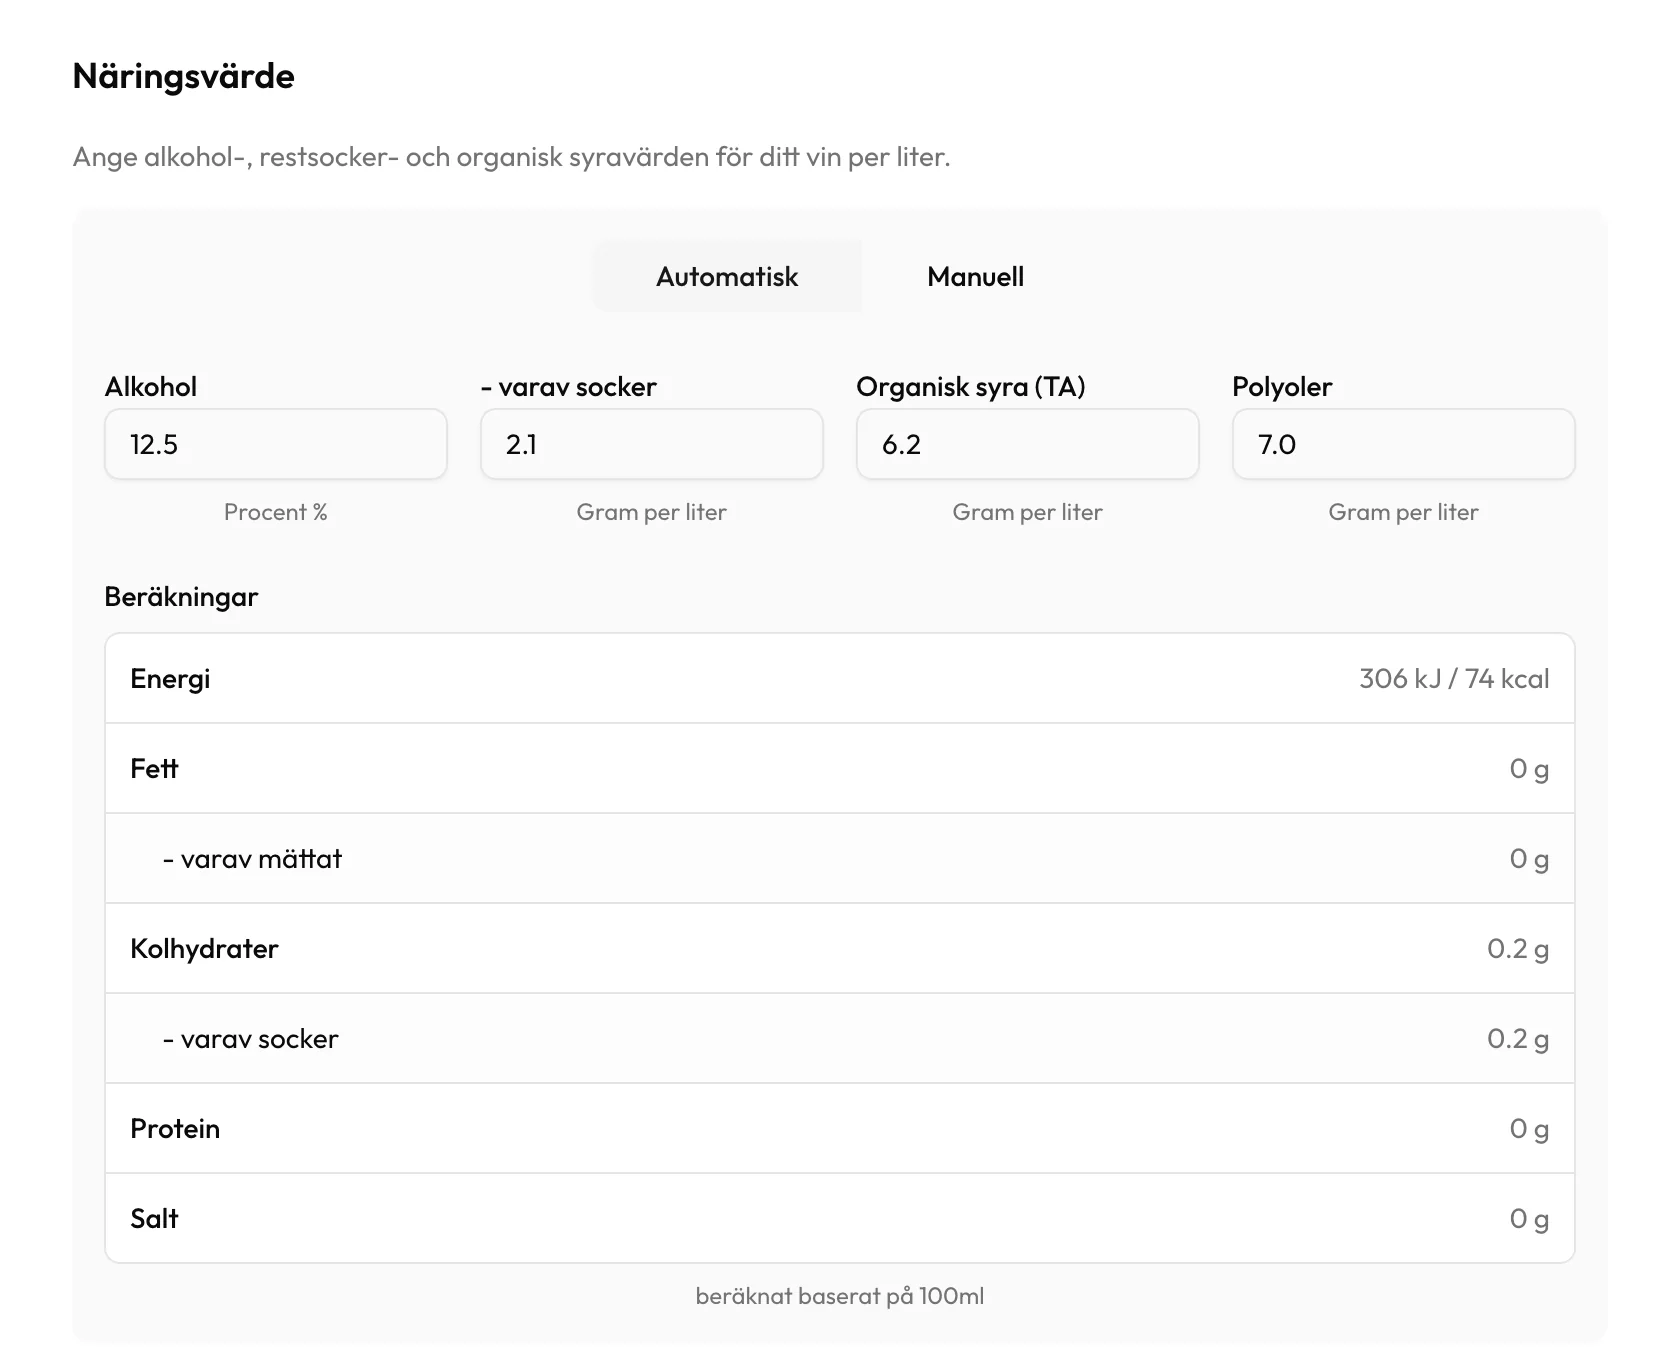Viewport: 1680px width, 1370px height.
Task: Click the Alkohol field label
Action: (x=151, y=387)
